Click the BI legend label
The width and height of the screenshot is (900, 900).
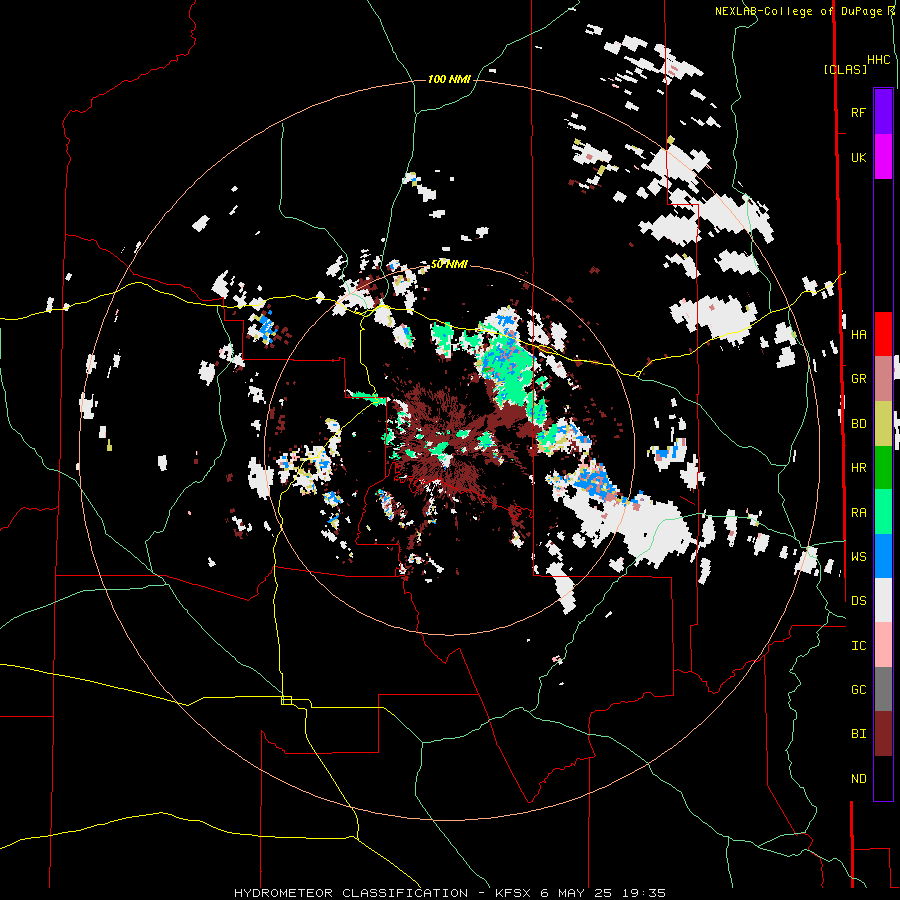click(x=858, y=734)
